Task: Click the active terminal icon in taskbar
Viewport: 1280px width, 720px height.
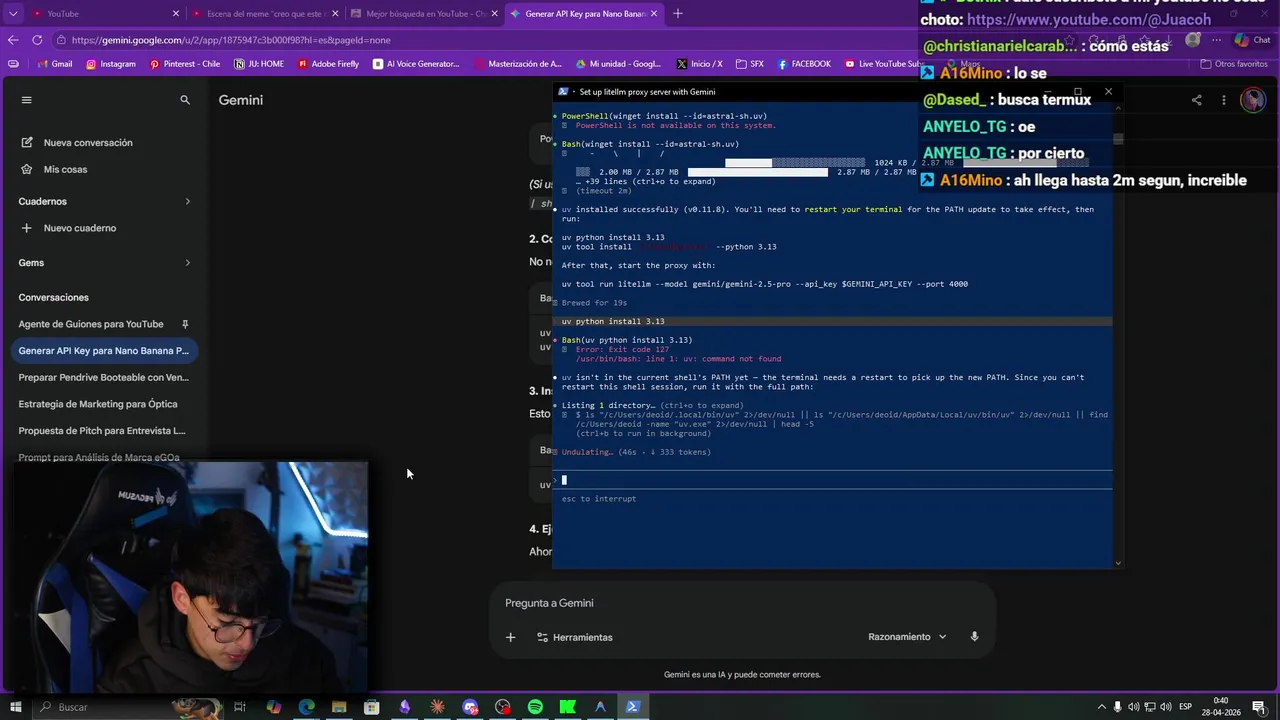Action: point(633,707)
